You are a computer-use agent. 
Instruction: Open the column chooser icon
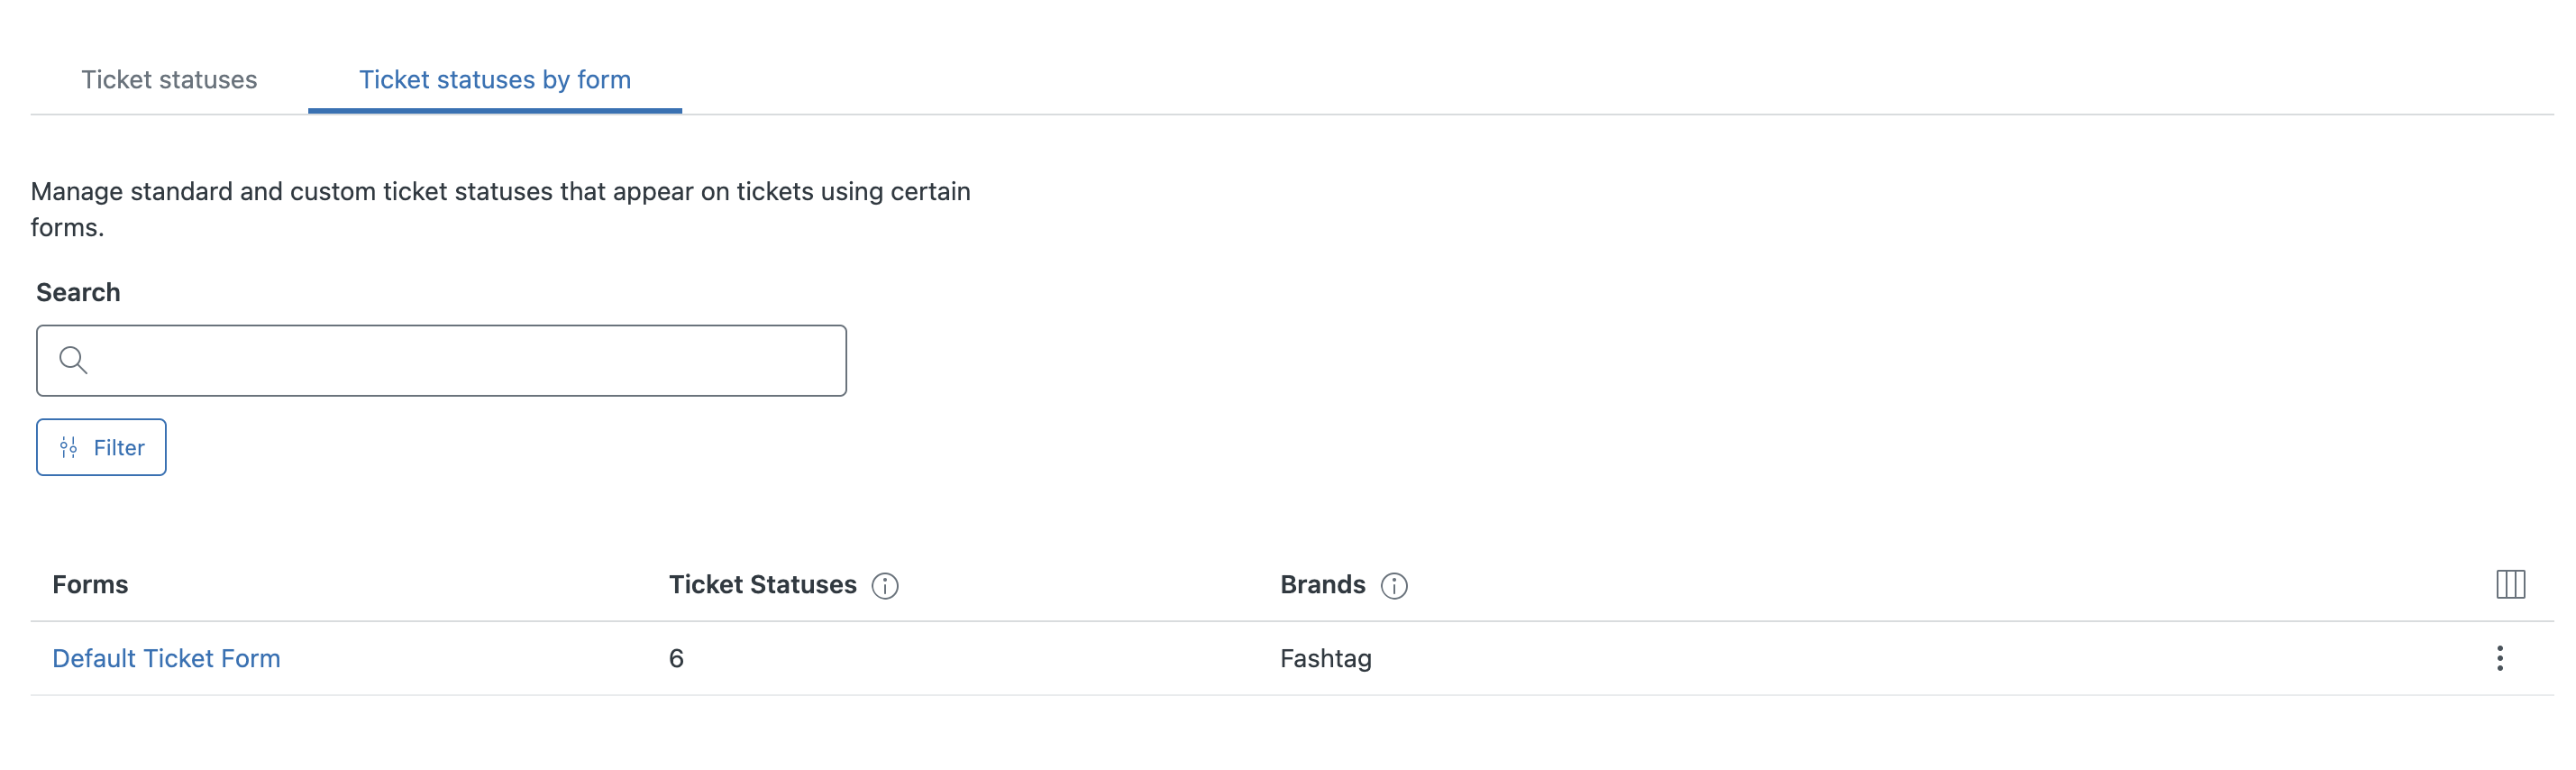tap(2510, 584)
